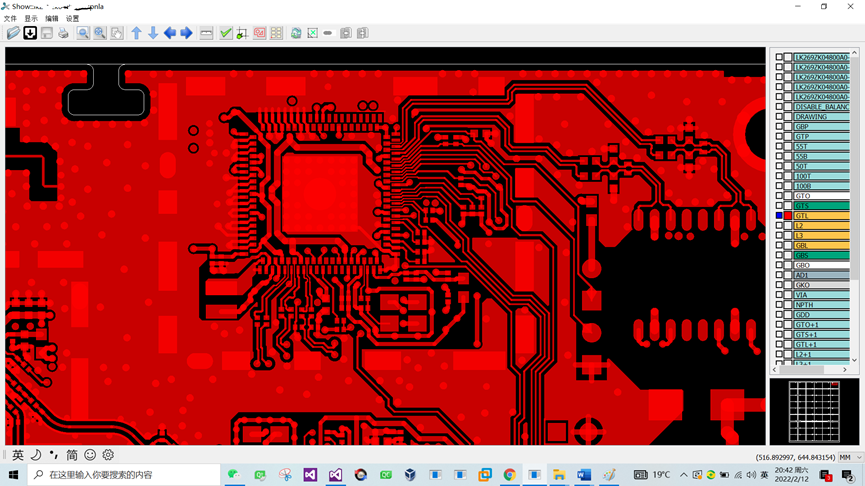Viewport: 865px width, 486px height.
Task: Select the GDD layer row
Action: 821,314
